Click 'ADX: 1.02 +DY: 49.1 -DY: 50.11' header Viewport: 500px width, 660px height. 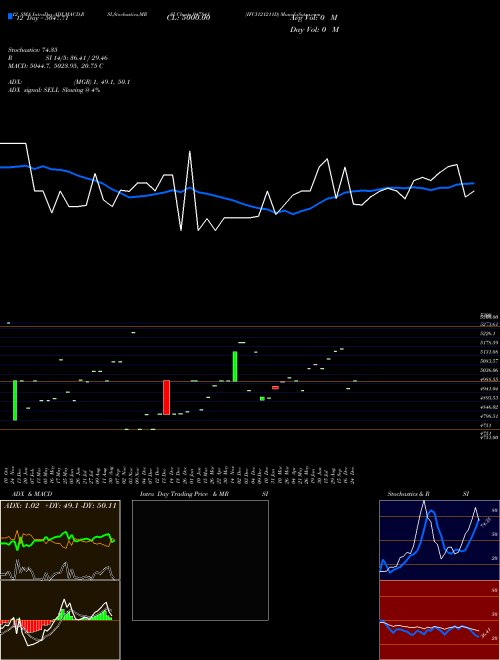point(60,506)
